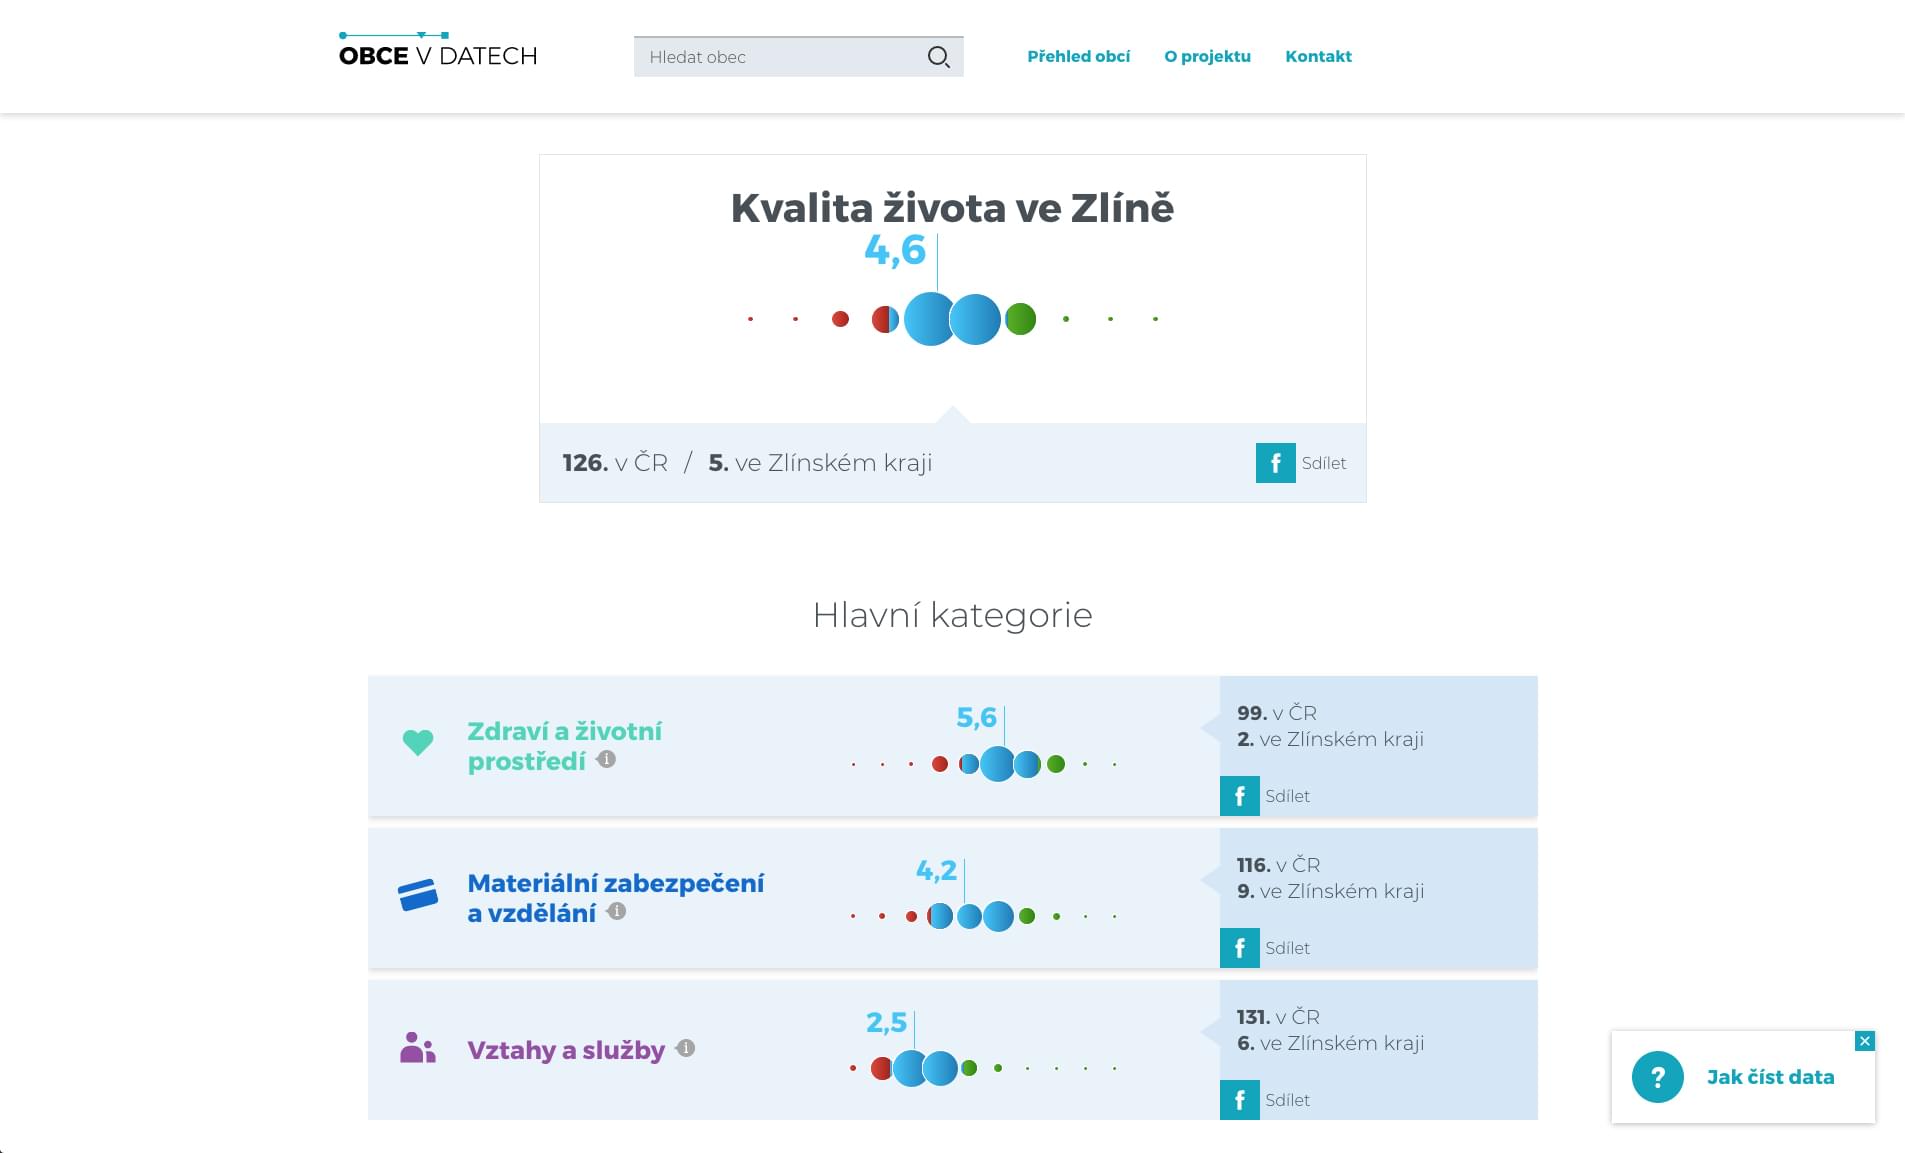
Task: Open Vztahy a služby category
Action: coord(565,1050)
